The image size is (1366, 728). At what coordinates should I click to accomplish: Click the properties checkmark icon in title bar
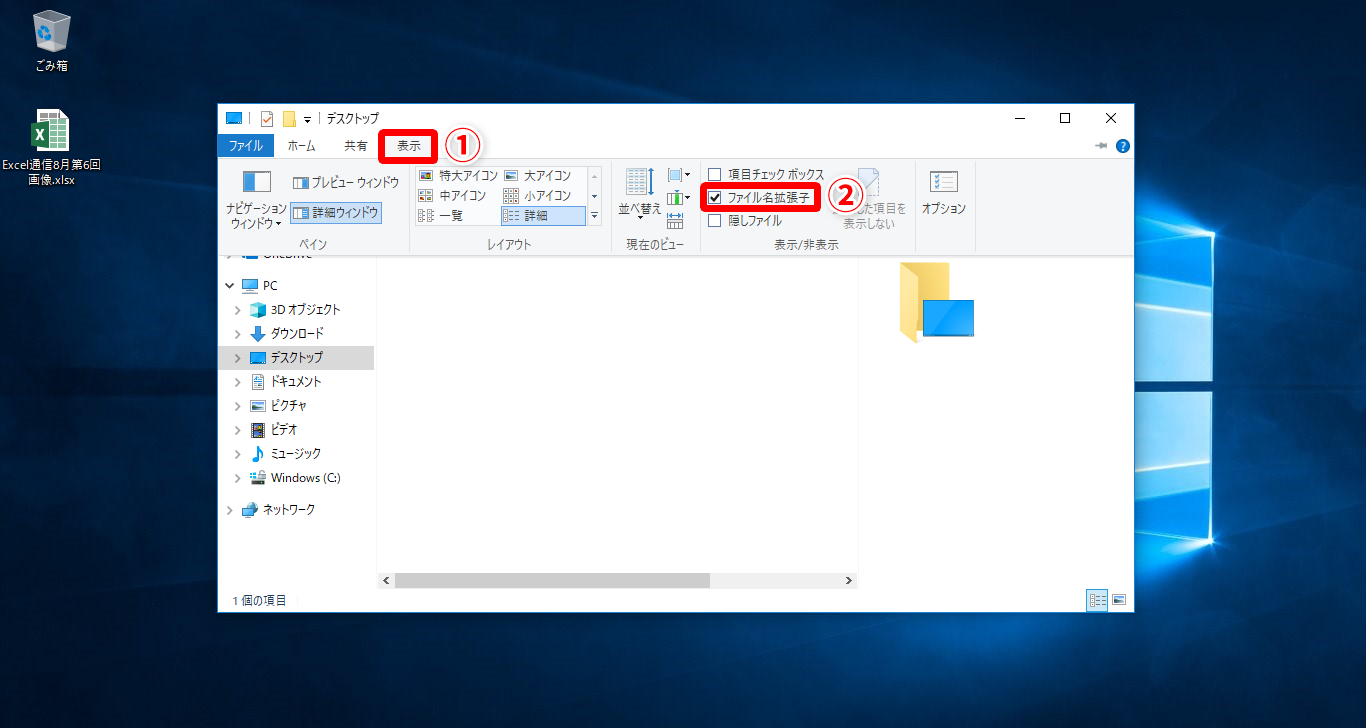tap(267, 118)
